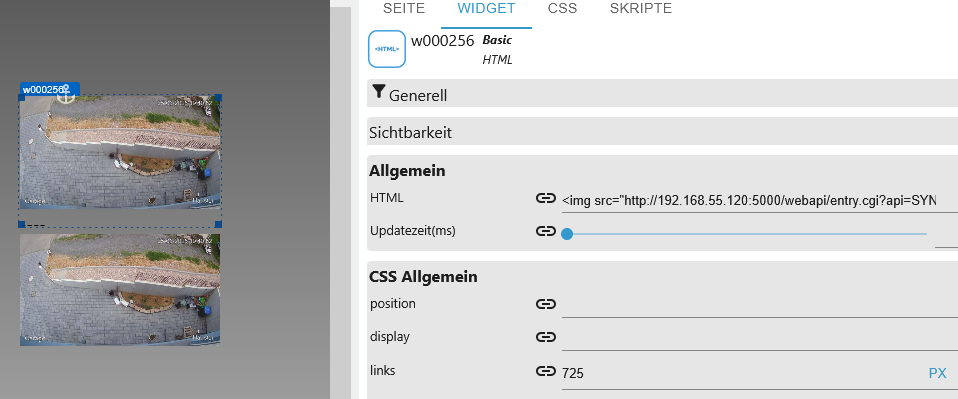Click the link icon beside Updatezeit(ms)

(546, 231)
